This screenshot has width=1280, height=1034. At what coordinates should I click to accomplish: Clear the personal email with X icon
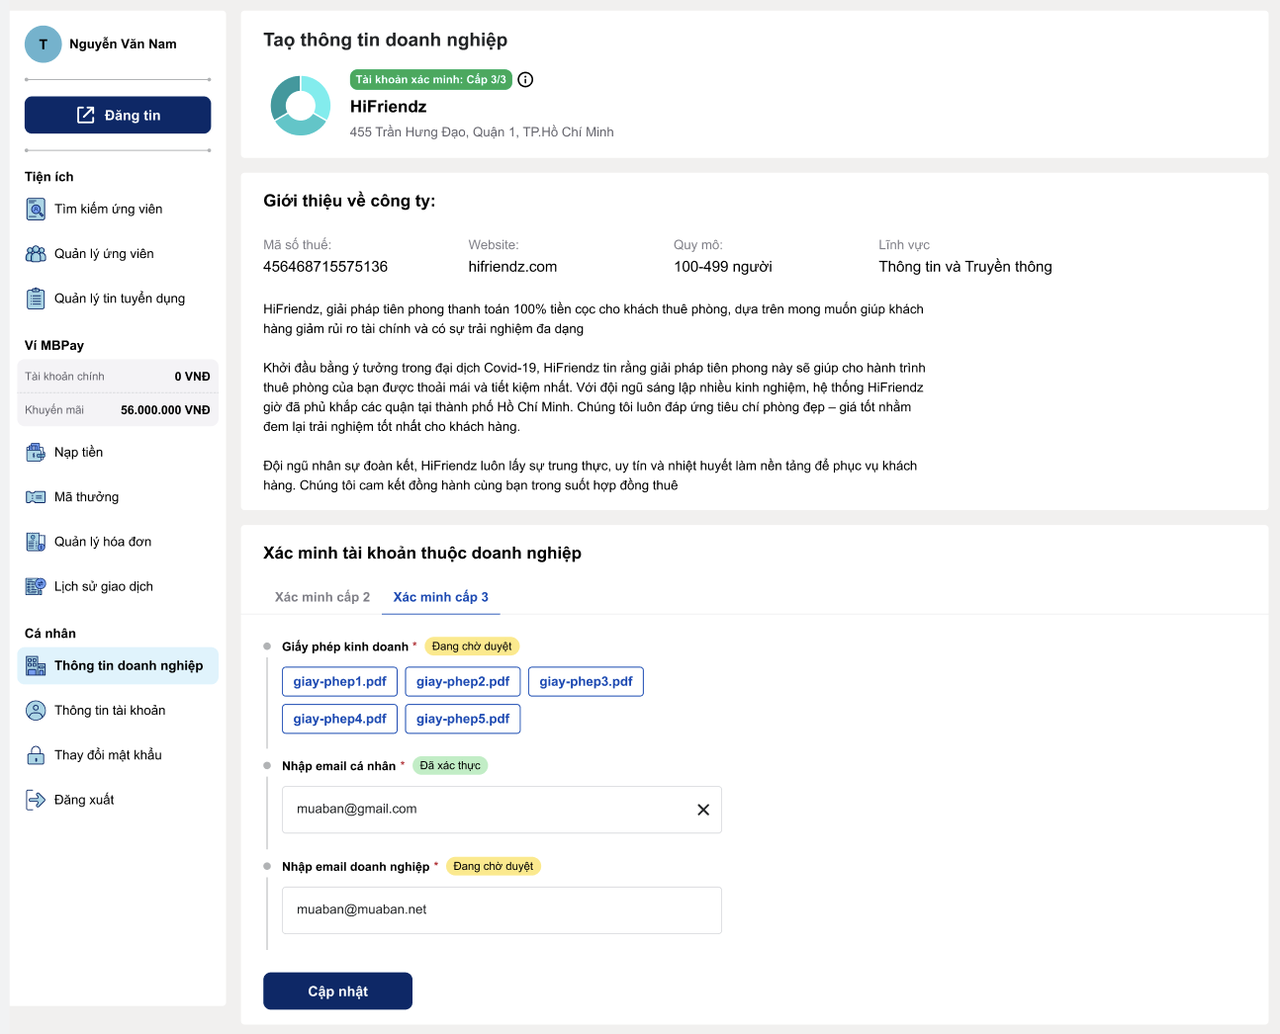pyautogui.click(x=703, y=810)
